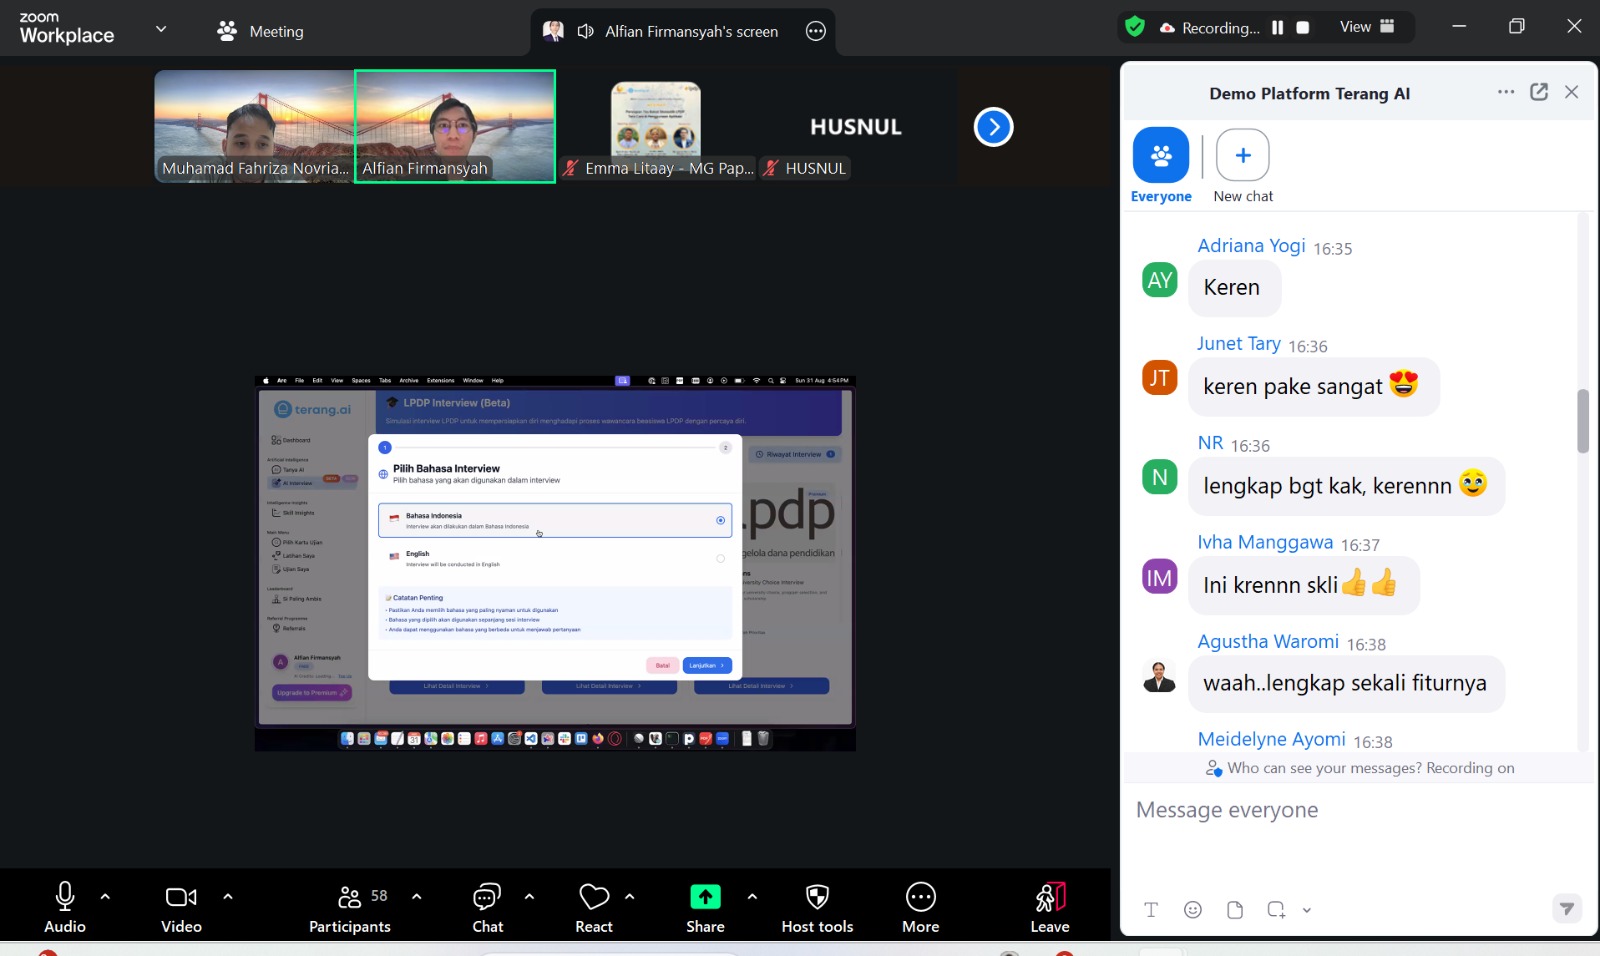Open the text formatting tool in chat
The width and height of the screenshot is (1600, 956).
pyautogui.click(x=1151, y=909)
